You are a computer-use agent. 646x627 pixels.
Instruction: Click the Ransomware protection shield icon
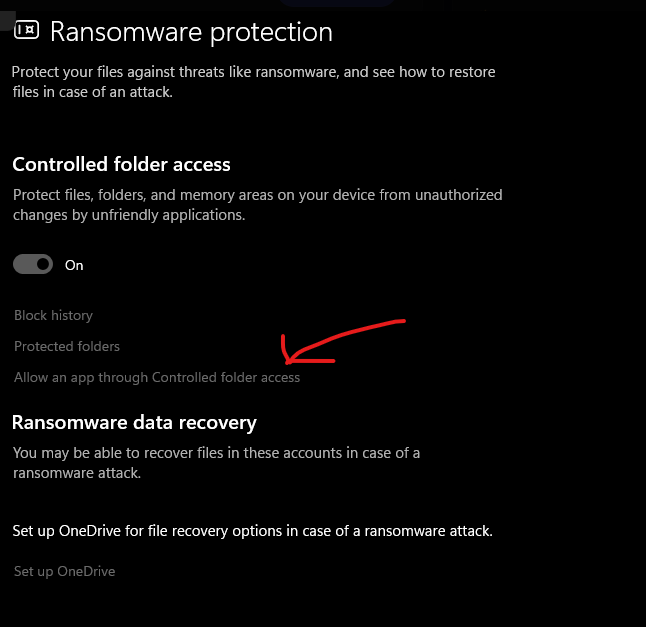[x=26, y=31]
